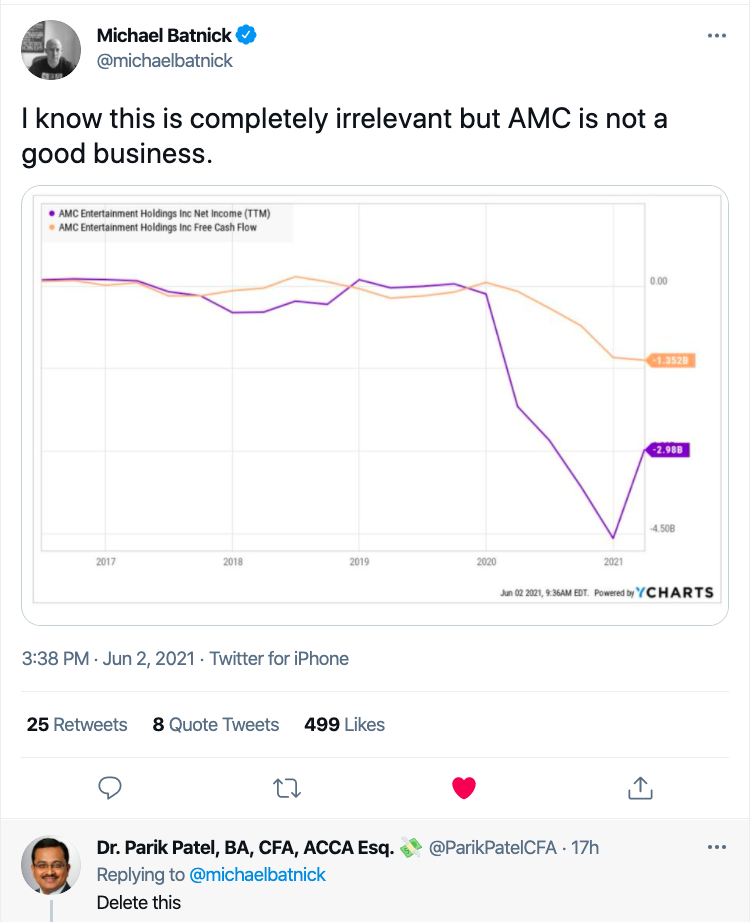The height and width of the screenshot is (922, 756).
Task: Click the retweet arrows icon
Action: 287,788
